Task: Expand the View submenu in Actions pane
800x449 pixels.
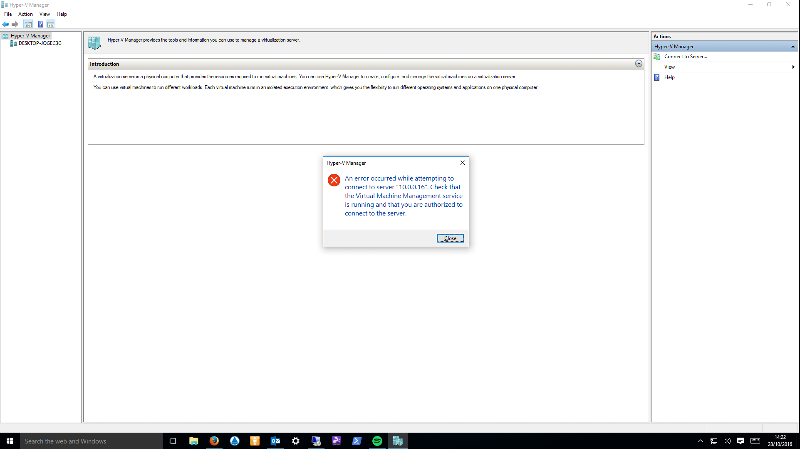Action: click(793, 67)
